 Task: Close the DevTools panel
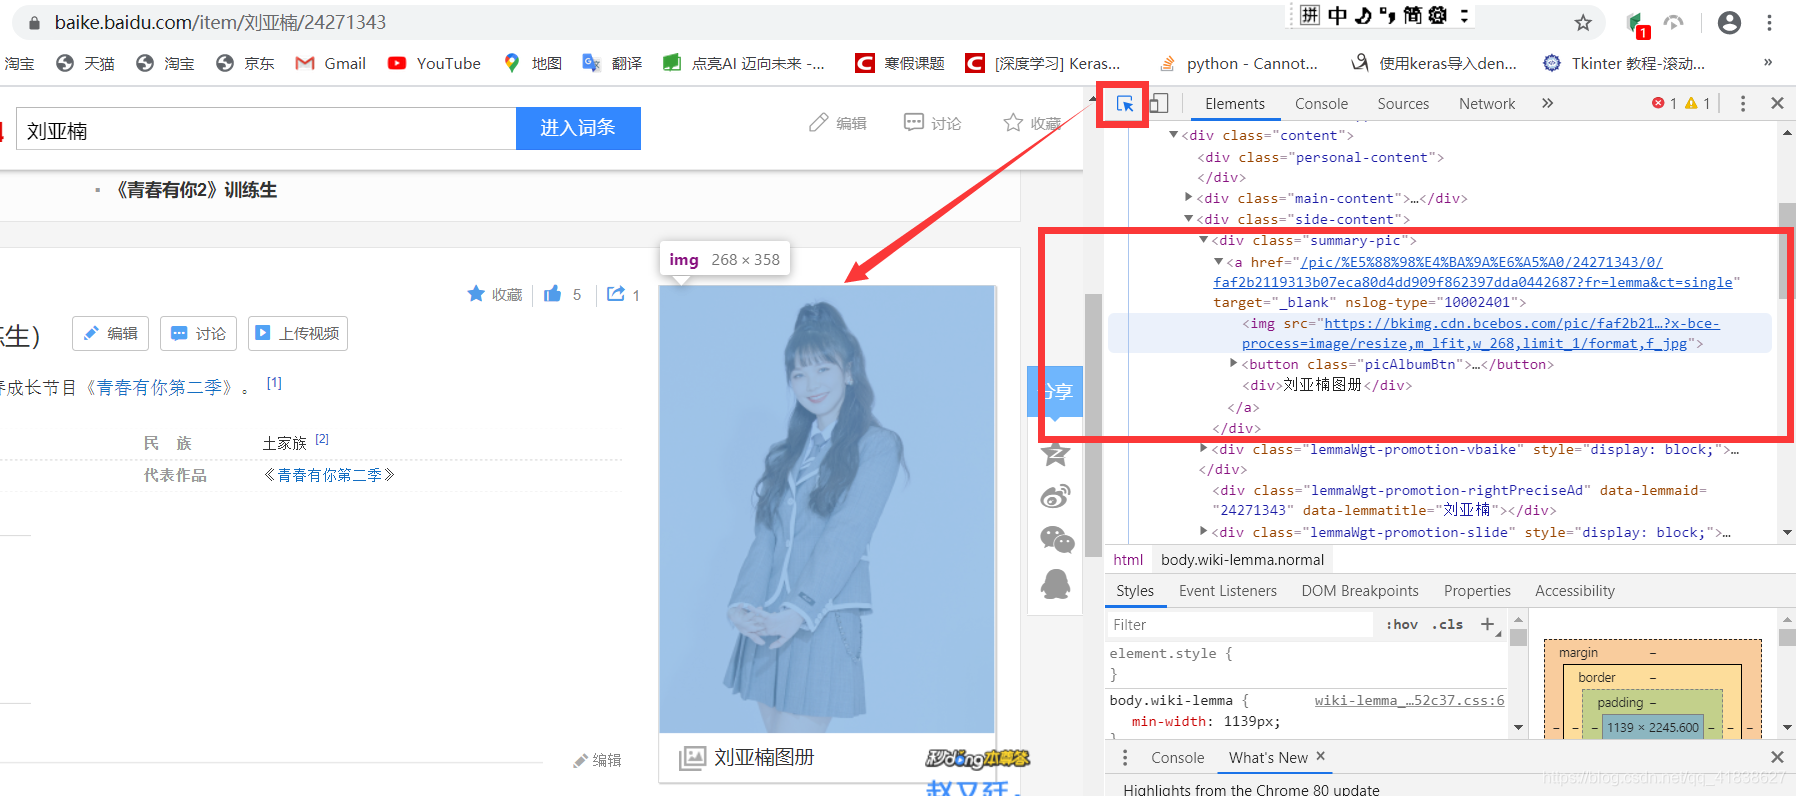1777,103
